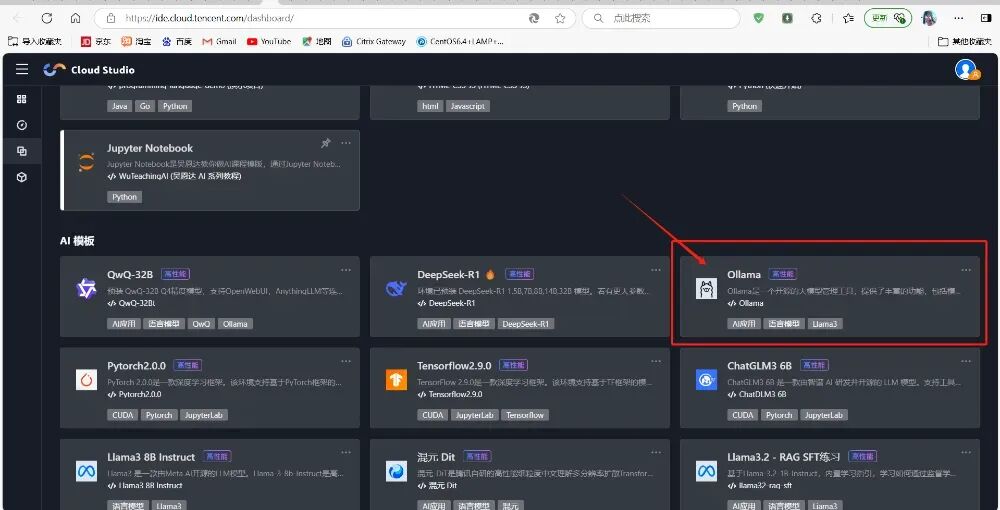Click the green 更新 browser update button

[x=887, y=18]
